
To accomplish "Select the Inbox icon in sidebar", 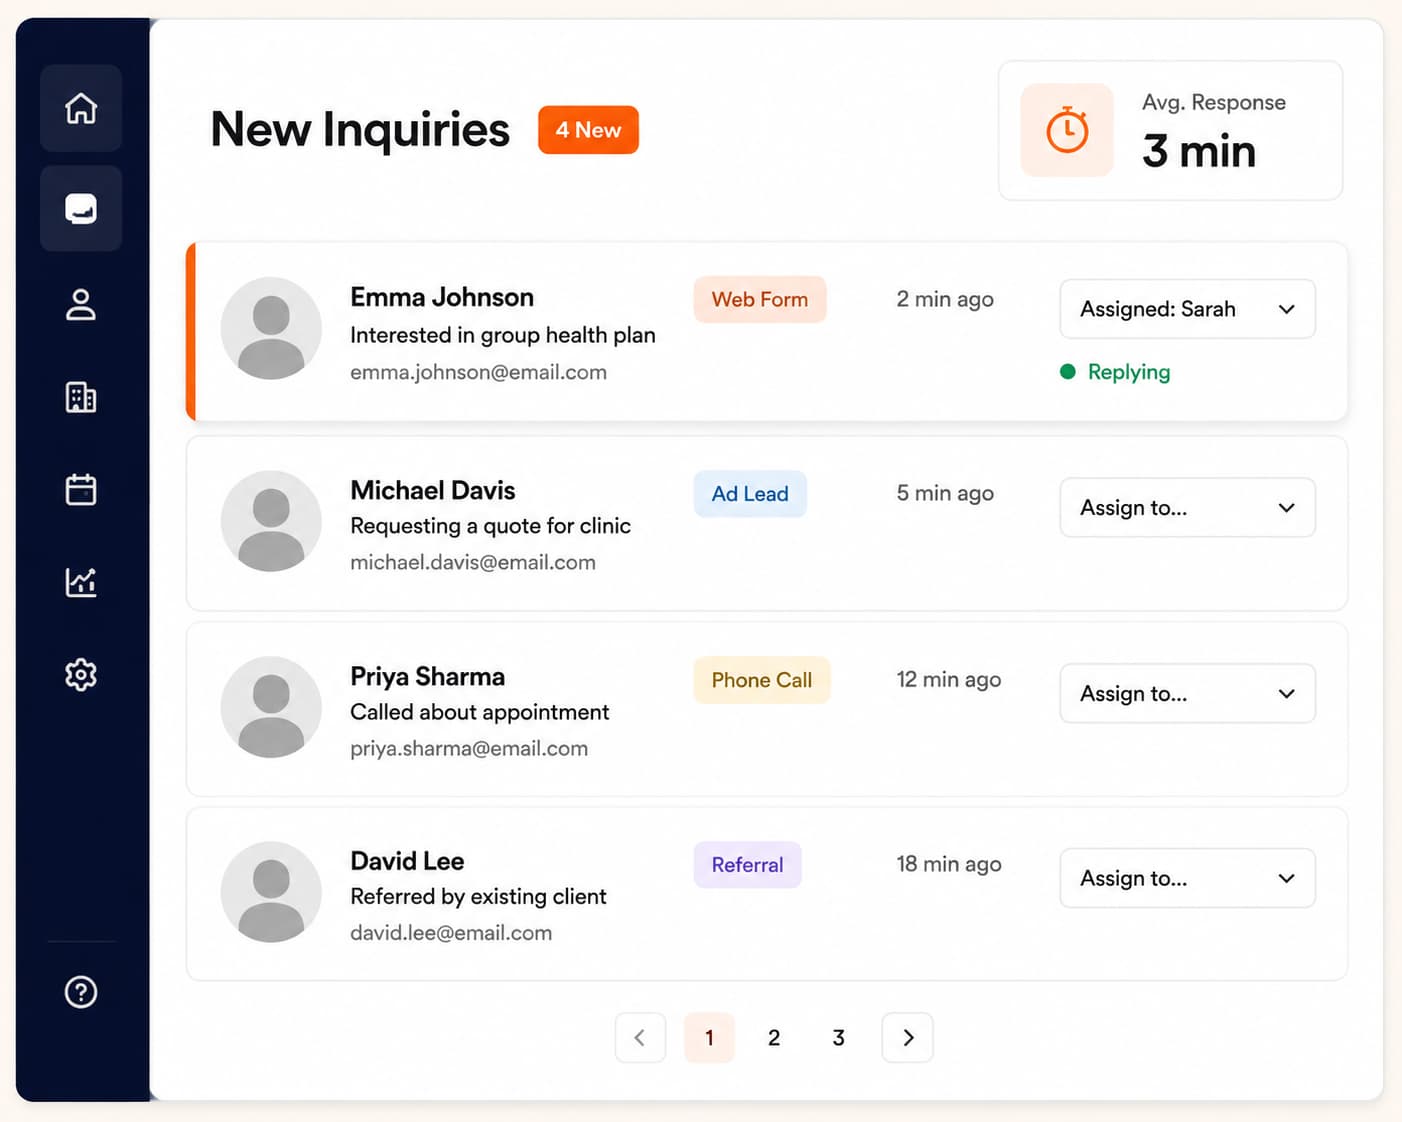I will tap(81, 208).
